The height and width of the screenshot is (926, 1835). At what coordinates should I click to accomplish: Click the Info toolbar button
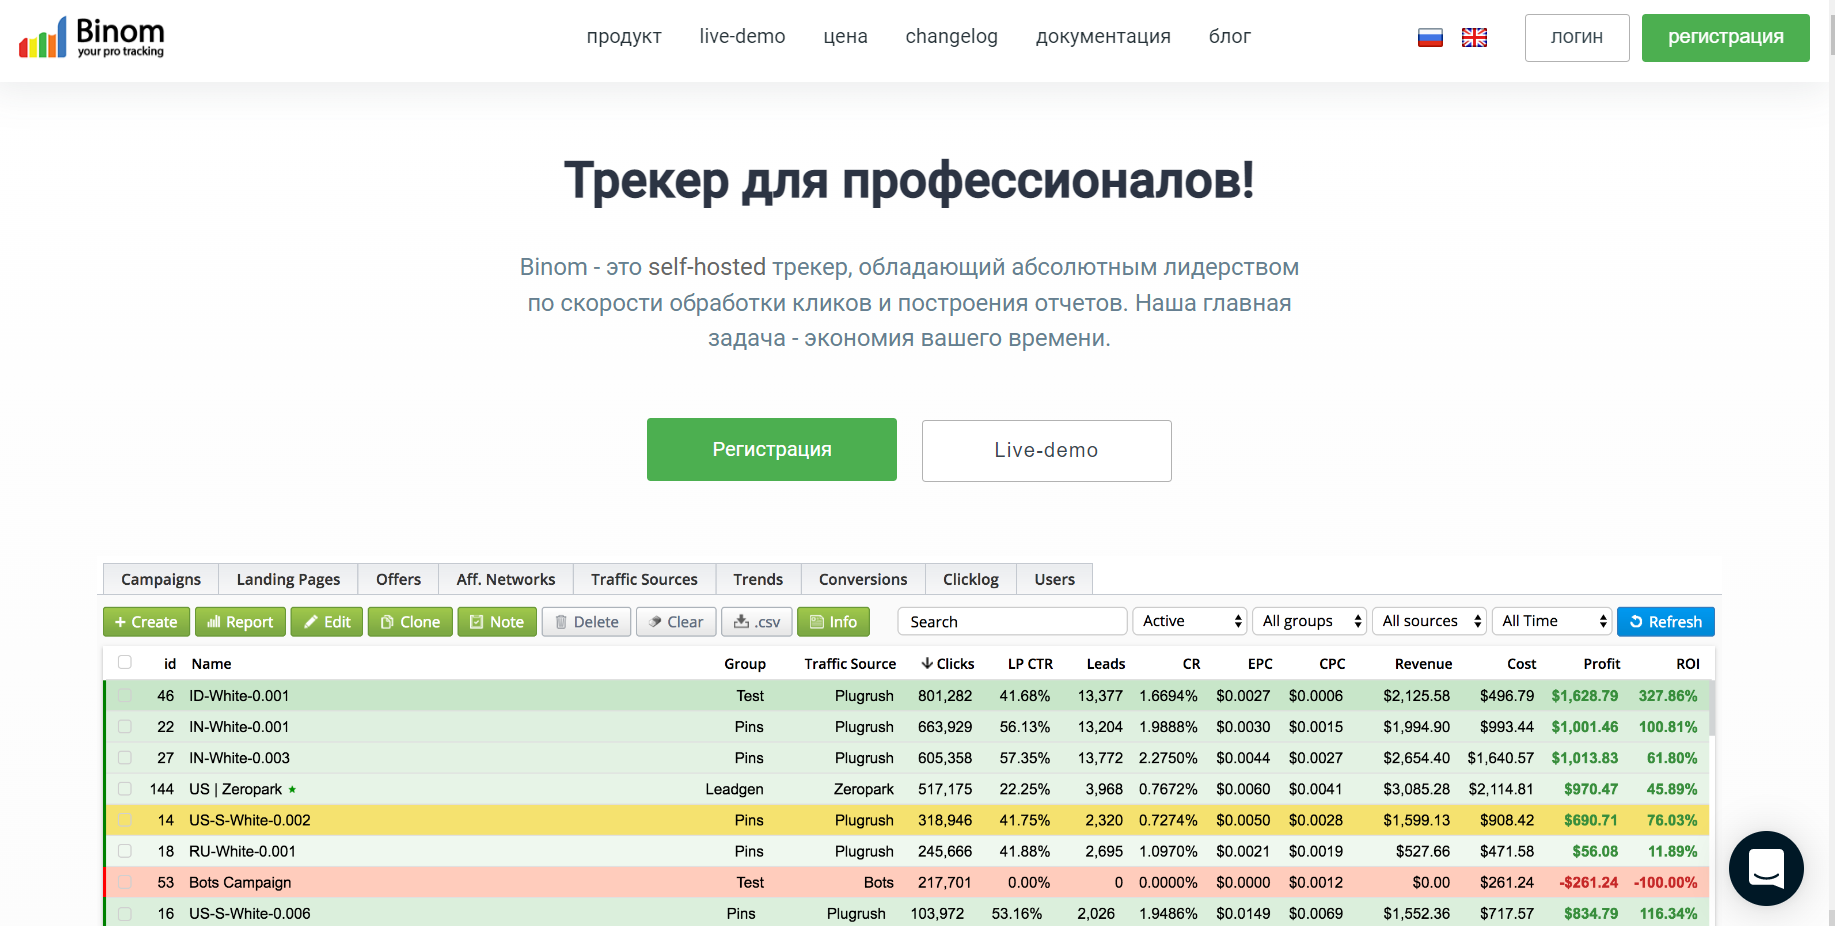pyautogui.click(x=833, y=622)
